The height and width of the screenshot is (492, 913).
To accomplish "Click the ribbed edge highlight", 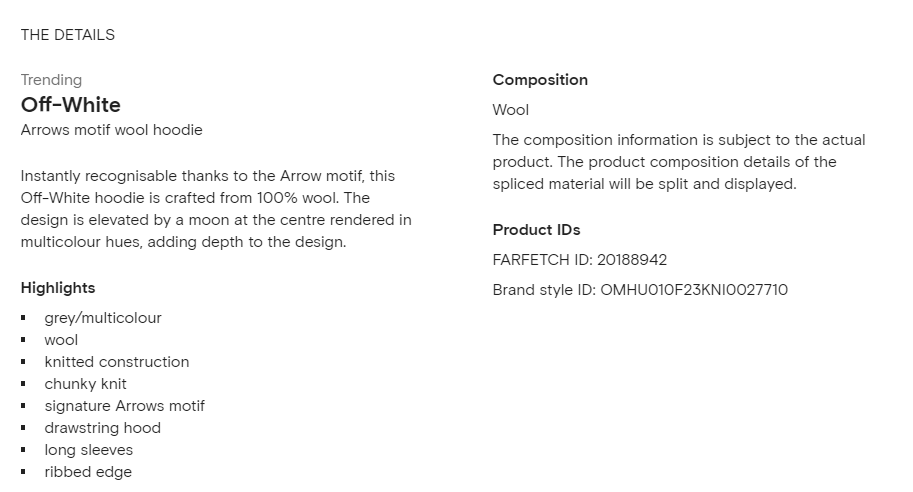I will [88, 472].
